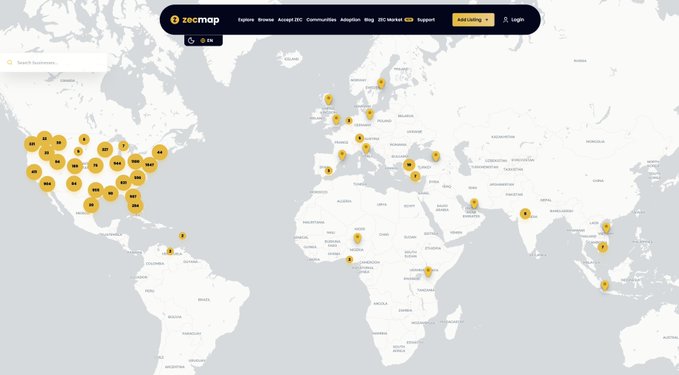Click the zecmap logo
The image size is (679, 375).
coord(195,19)
